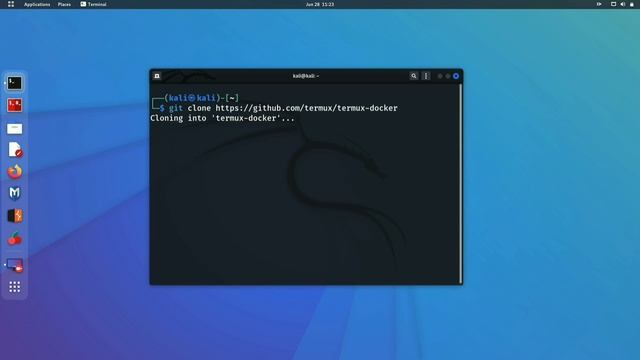This screenshot has height=360, width=640.
Task: Launch Metasploit Framework from the dock
Action: [x=15, y=193]
